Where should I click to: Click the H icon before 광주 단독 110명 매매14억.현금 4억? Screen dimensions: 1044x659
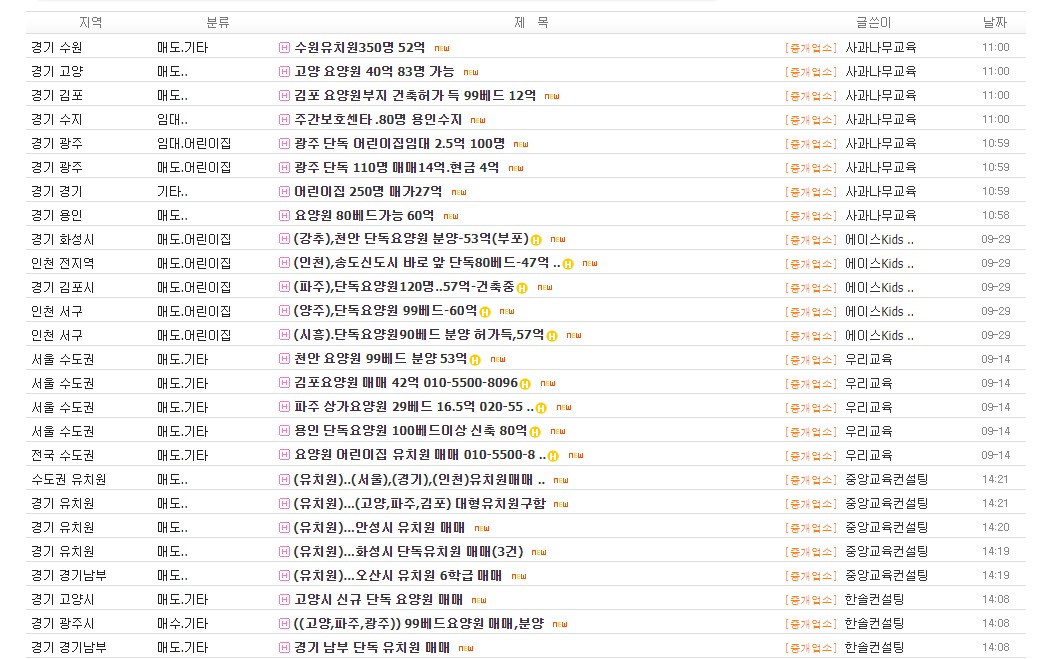284,167
